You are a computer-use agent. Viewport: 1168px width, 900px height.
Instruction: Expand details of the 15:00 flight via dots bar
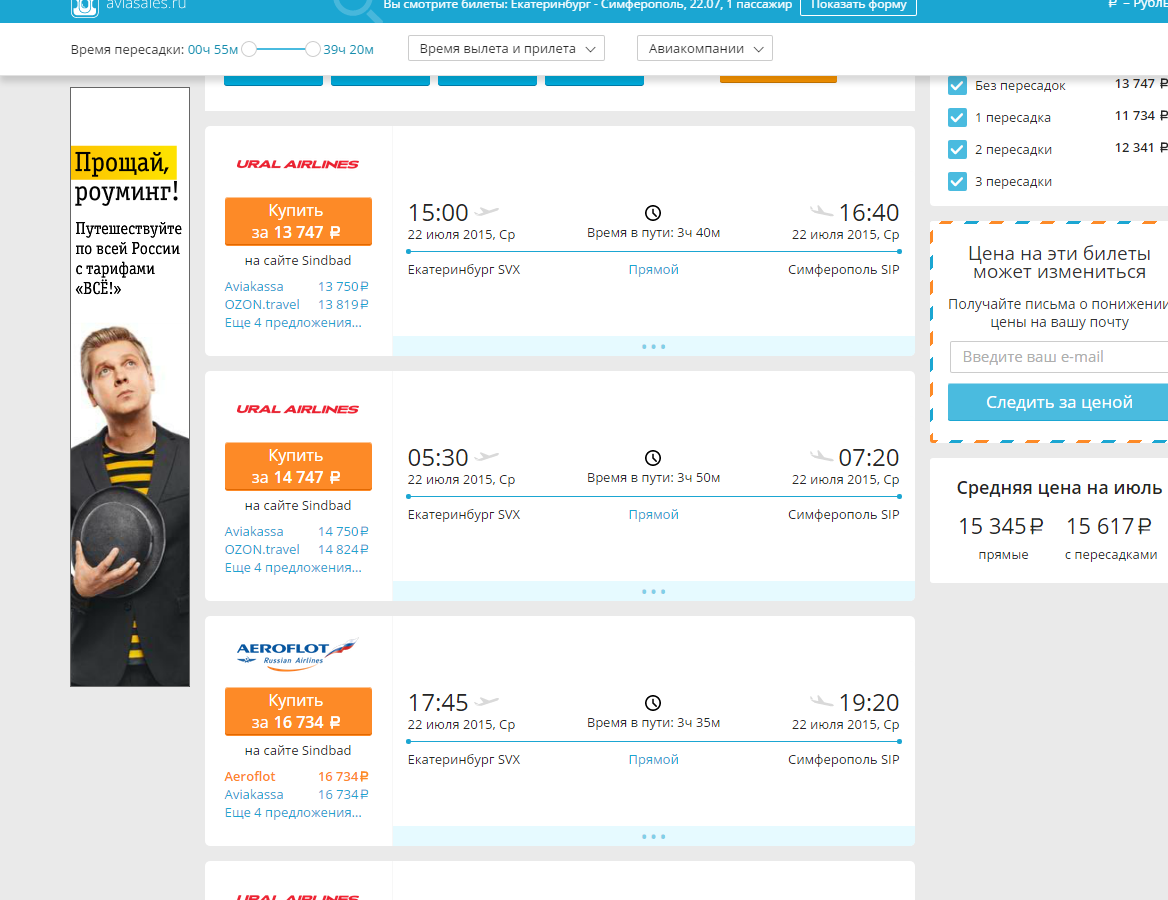pos(653,346)
